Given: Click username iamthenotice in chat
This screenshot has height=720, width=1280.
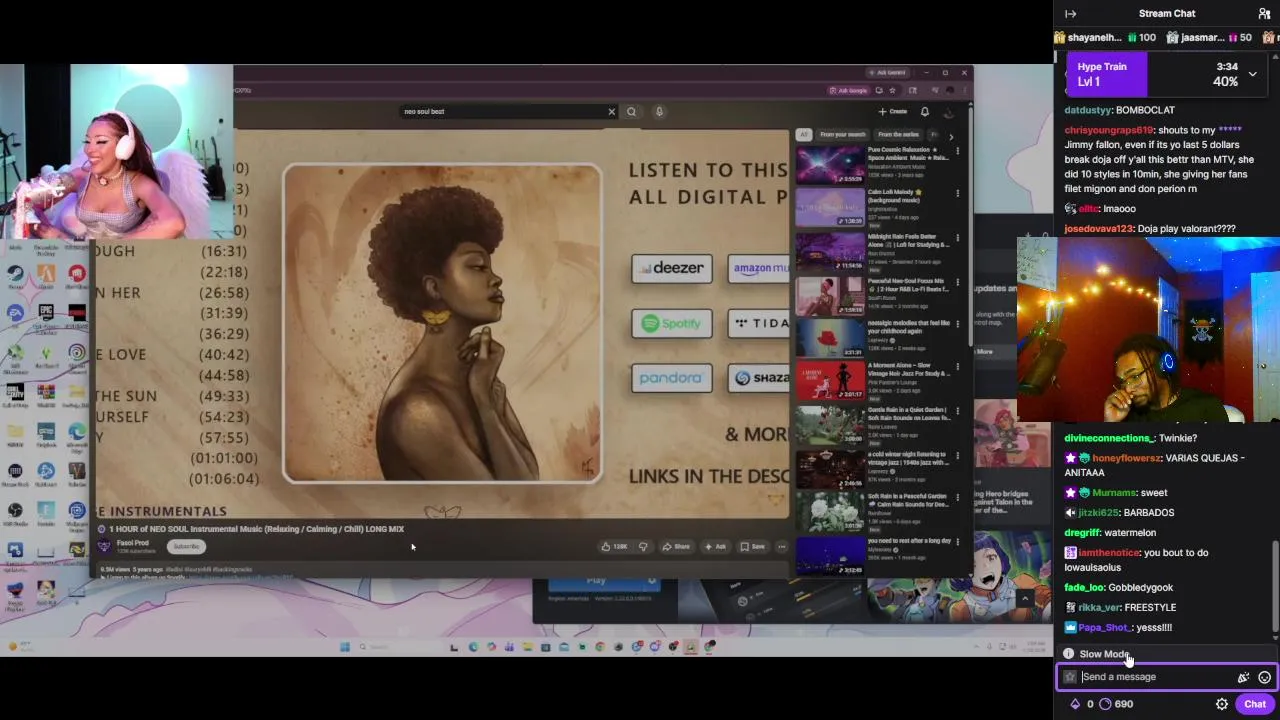Looking at the screenshot, I should 1107,553.
